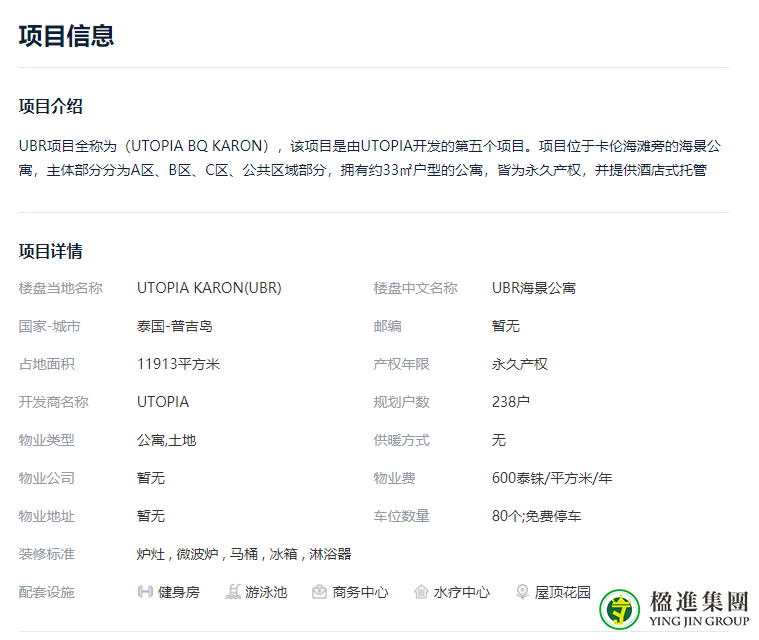Click the value 泰国-普吉岛
The image size is (759, 640).
[x=175, y=326]
